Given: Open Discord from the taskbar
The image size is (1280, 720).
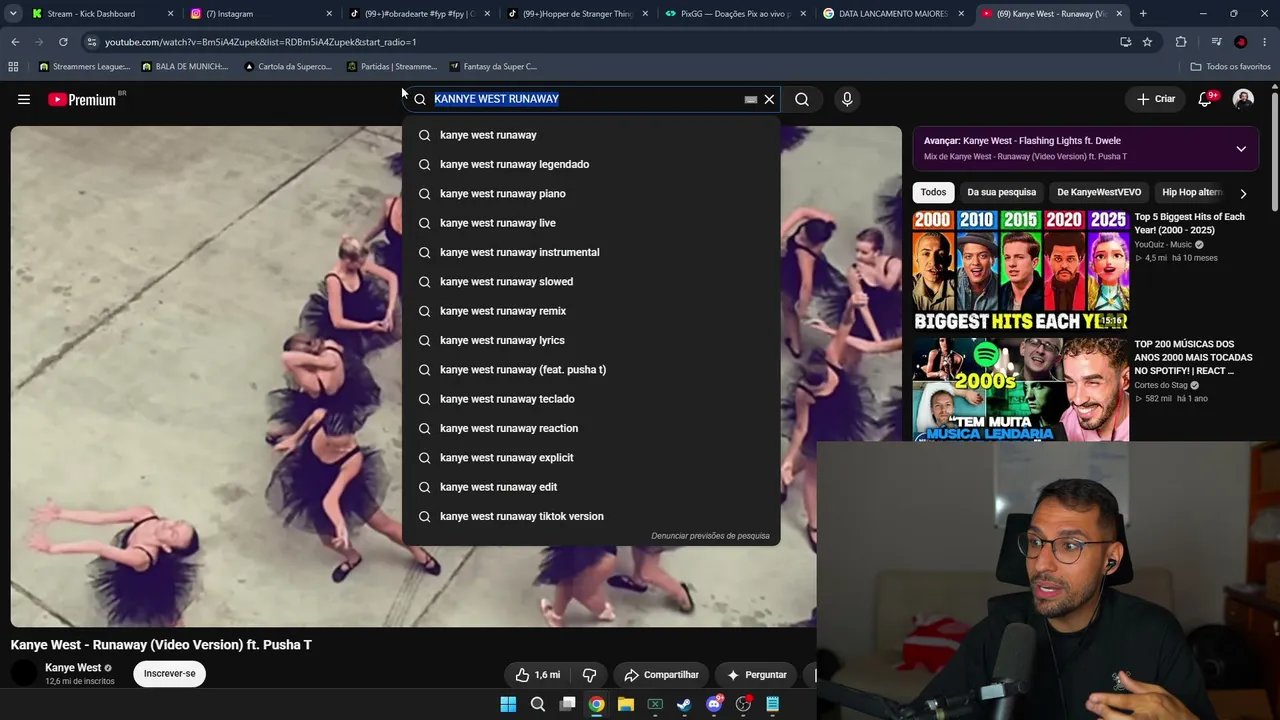Looking at the screenshot, I should point(714,704).
